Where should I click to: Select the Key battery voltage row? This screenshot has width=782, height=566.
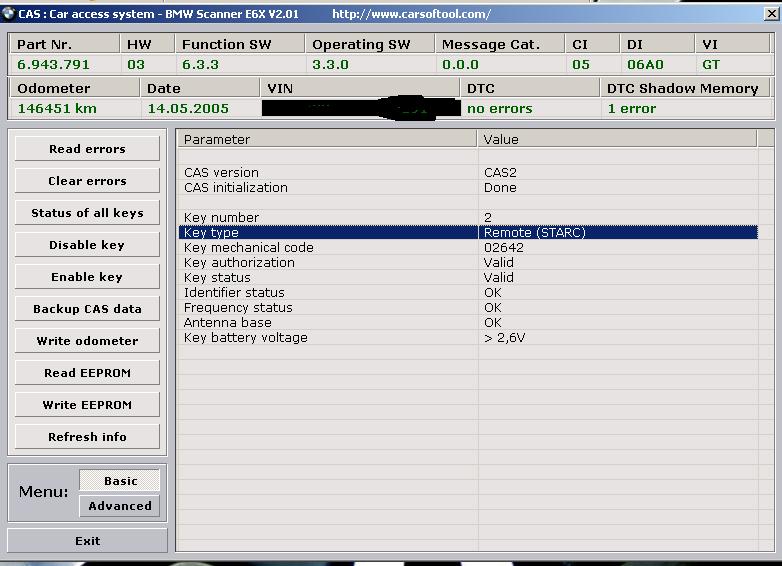468,337
